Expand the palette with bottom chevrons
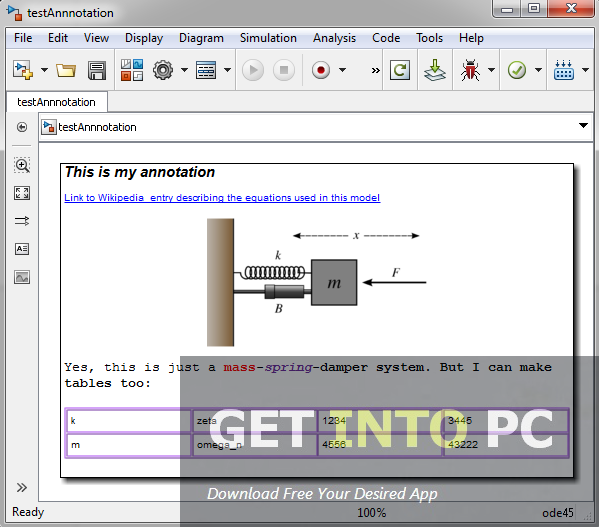Screen dimensions: 599x527 coord(22,487)
